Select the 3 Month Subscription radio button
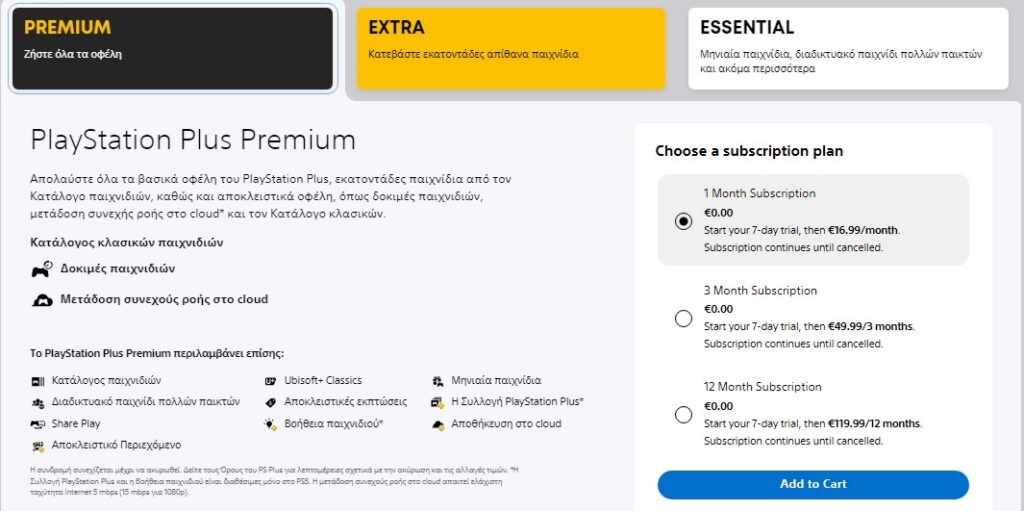 [684, 318]
